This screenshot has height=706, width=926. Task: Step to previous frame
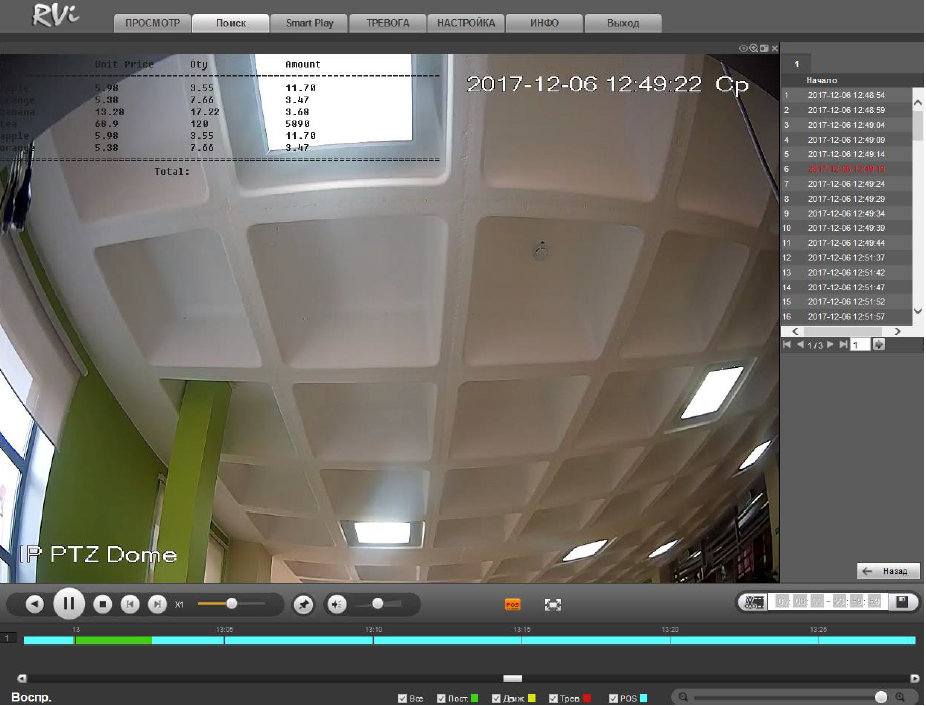click(129, 604)
